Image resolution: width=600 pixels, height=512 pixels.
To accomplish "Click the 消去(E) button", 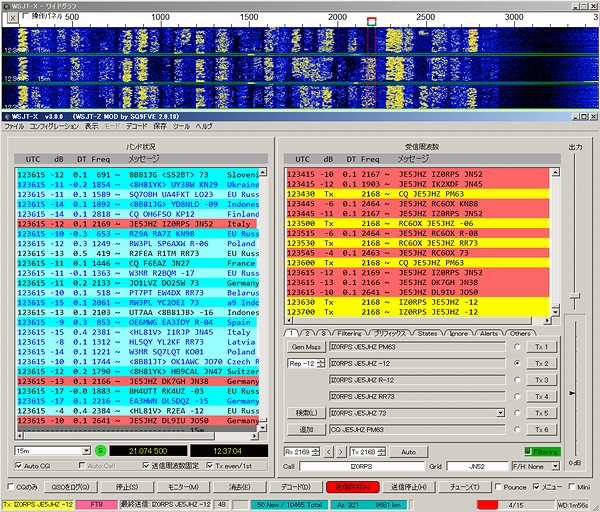I will click(x=240, y=487).
